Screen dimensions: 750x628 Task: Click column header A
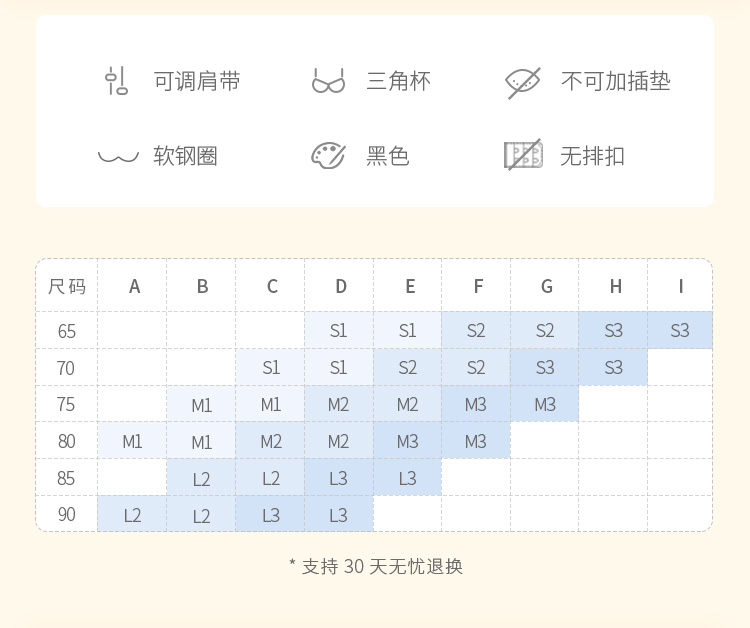coord(134,286)
